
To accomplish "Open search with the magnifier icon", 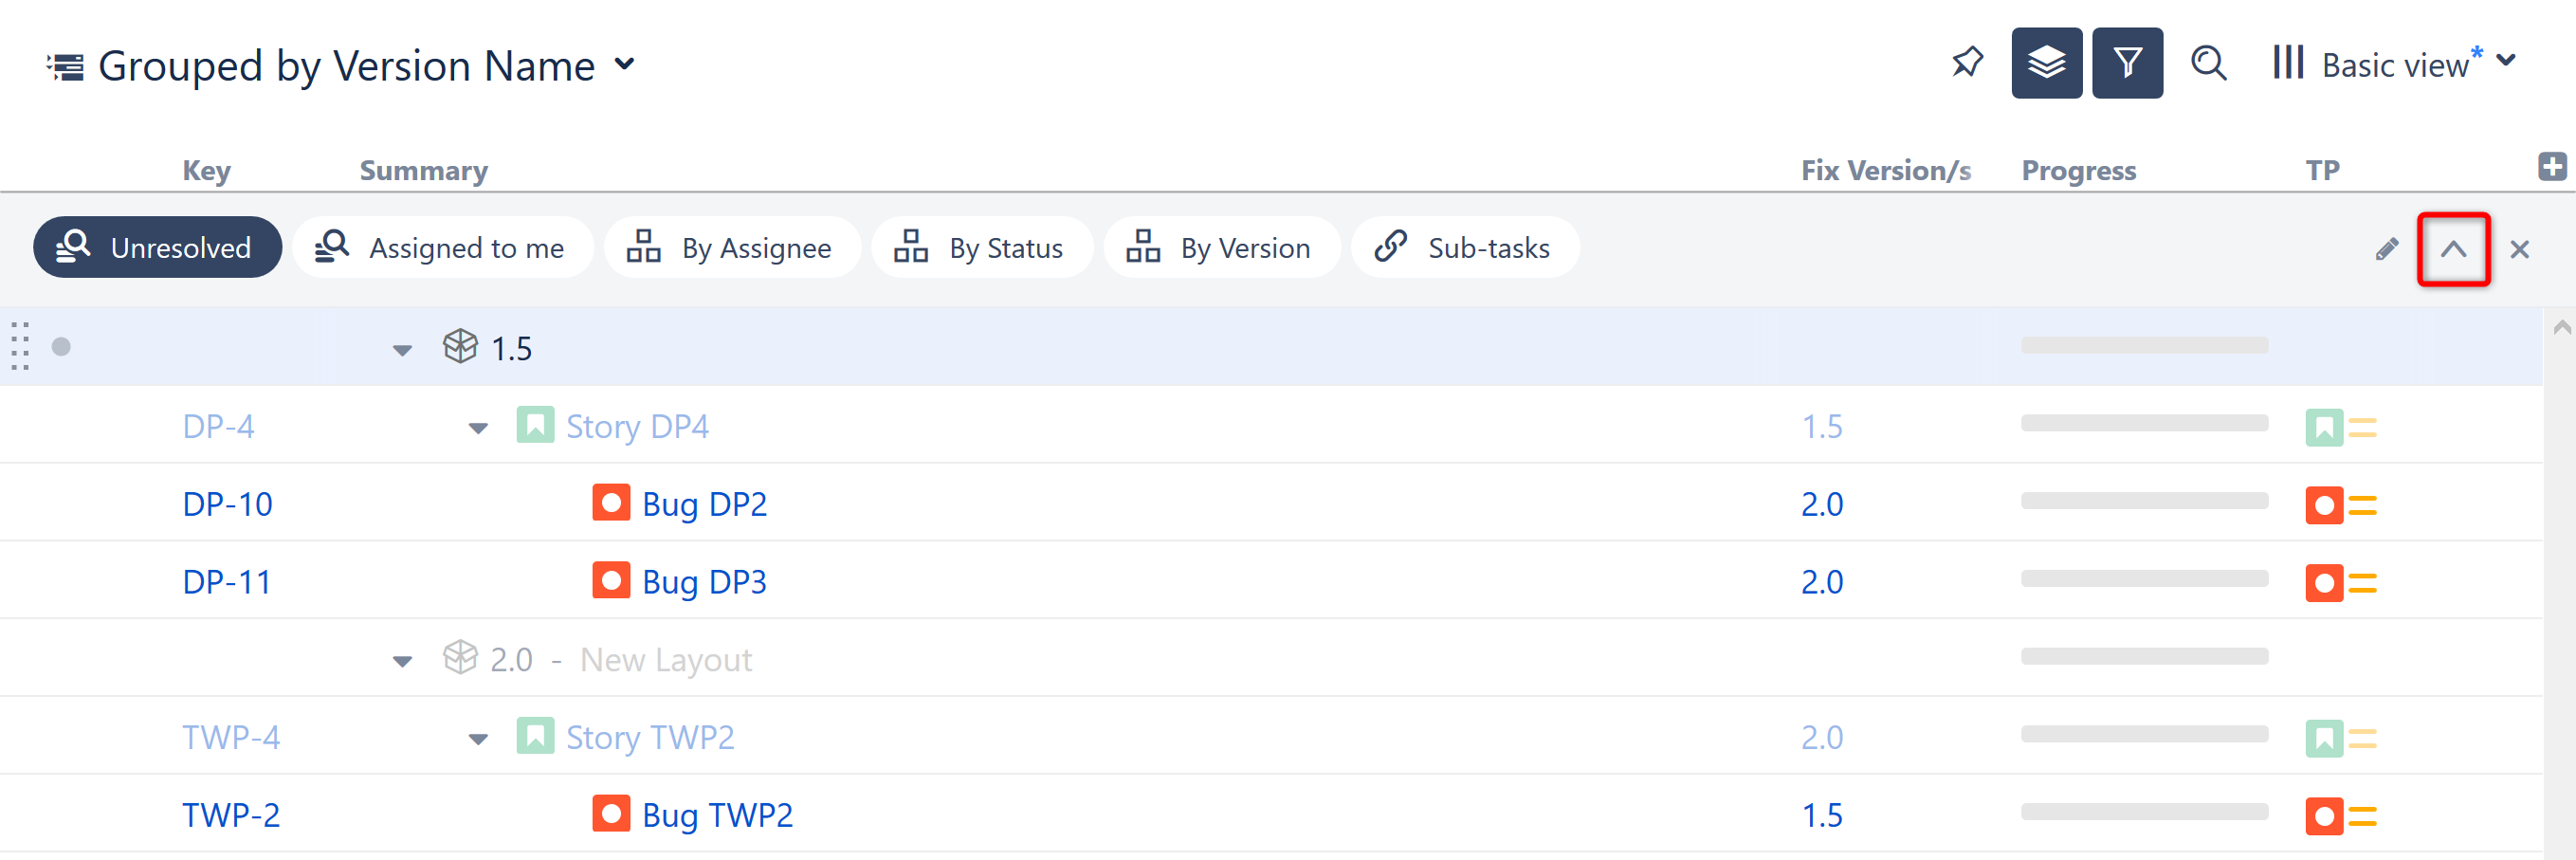I will 2208,63.
